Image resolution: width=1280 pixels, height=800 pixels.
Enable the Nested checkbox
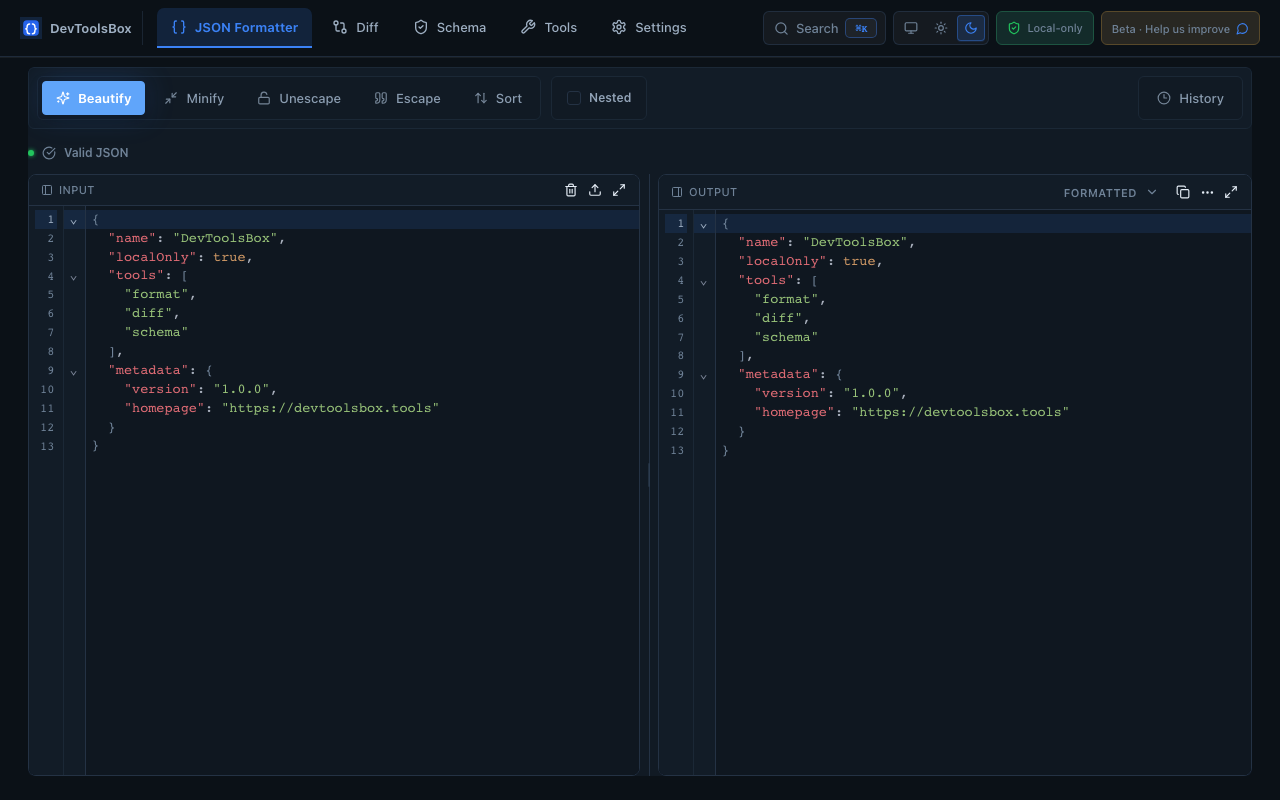tap(574, 98)
